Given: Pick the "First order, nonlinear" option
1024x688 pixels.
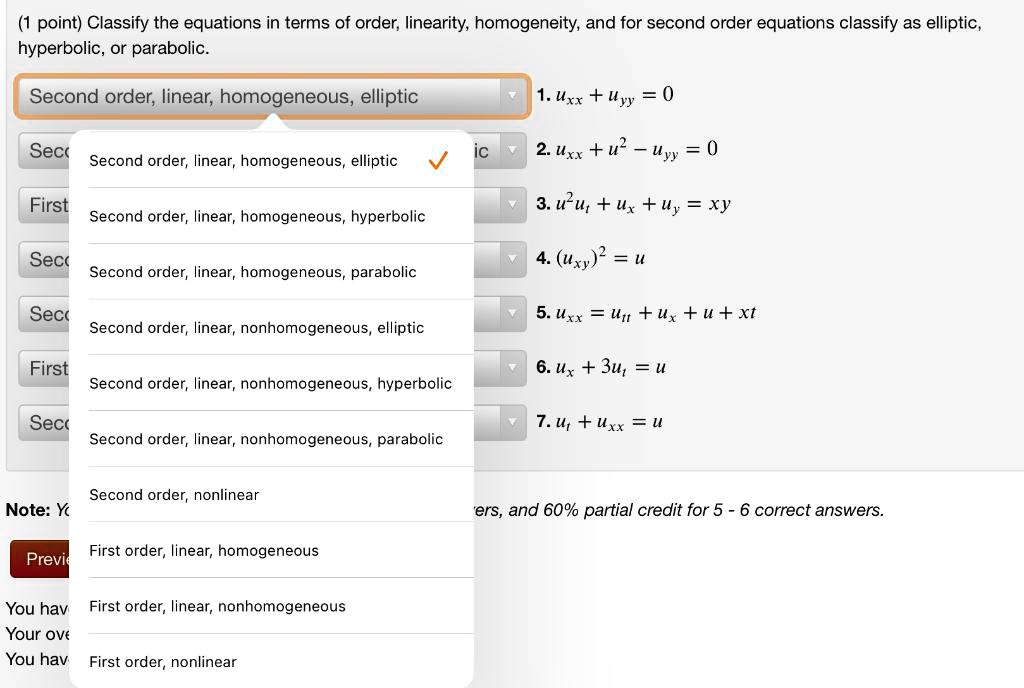Looking at the screenshot, I should (162, 661).
